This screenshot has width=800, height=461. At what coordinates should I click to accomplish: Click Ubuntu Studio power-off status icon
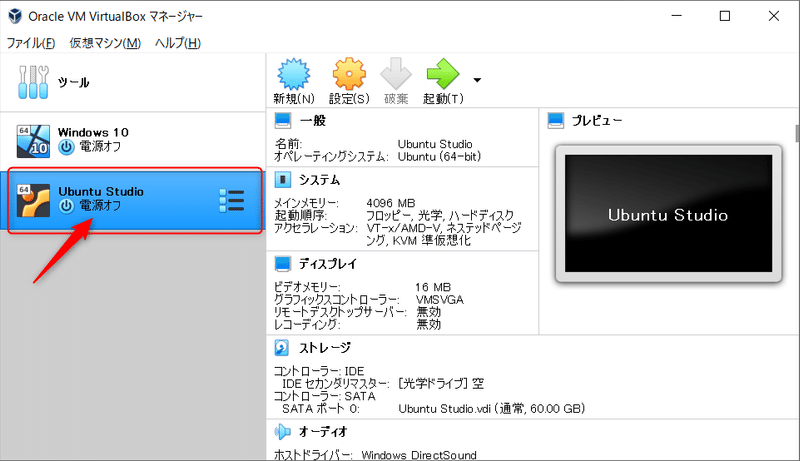point(66,206)
